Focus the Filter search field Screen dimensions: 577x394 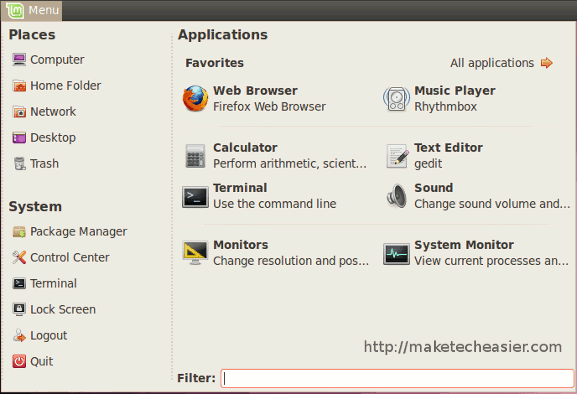click(397, 378)
